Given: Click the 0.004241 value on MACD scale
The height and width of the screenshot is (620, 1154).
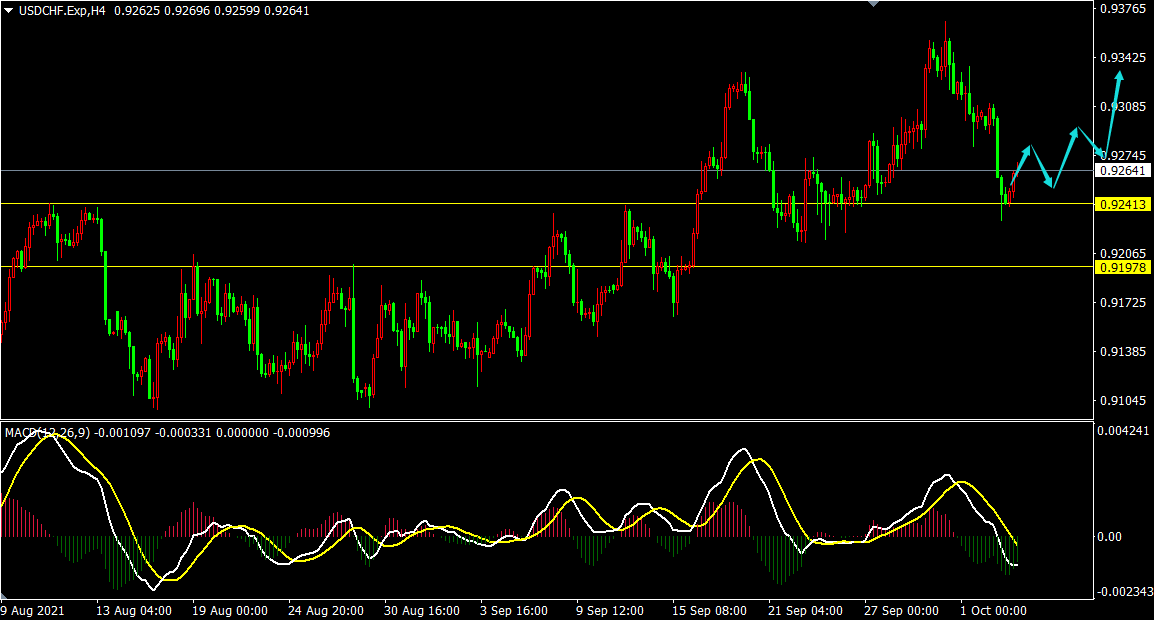Looking at the screenshot, I should pyautogui.click(x=1125, y=431).
